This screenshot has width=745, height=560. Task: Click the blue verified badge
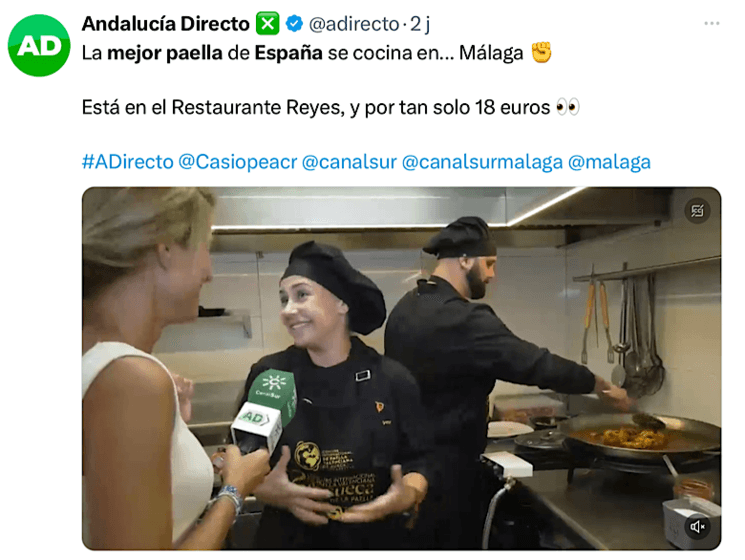294,23
